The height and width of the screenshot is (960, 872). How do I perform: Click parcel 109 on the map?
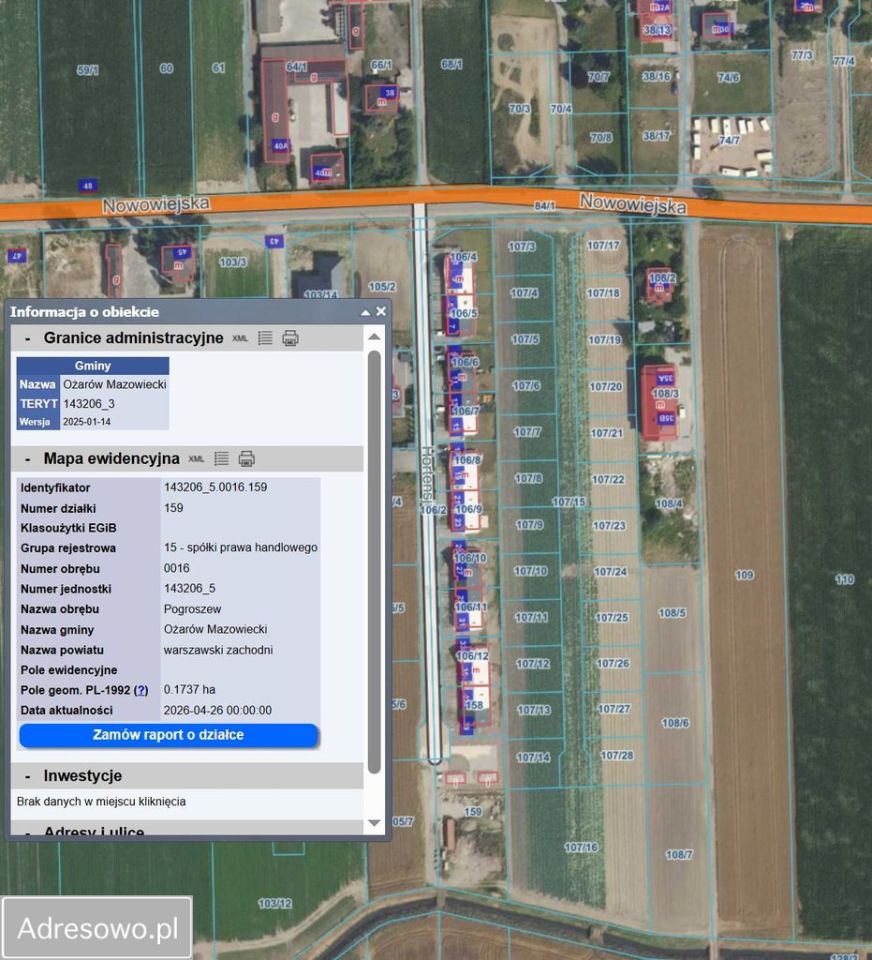744,575
